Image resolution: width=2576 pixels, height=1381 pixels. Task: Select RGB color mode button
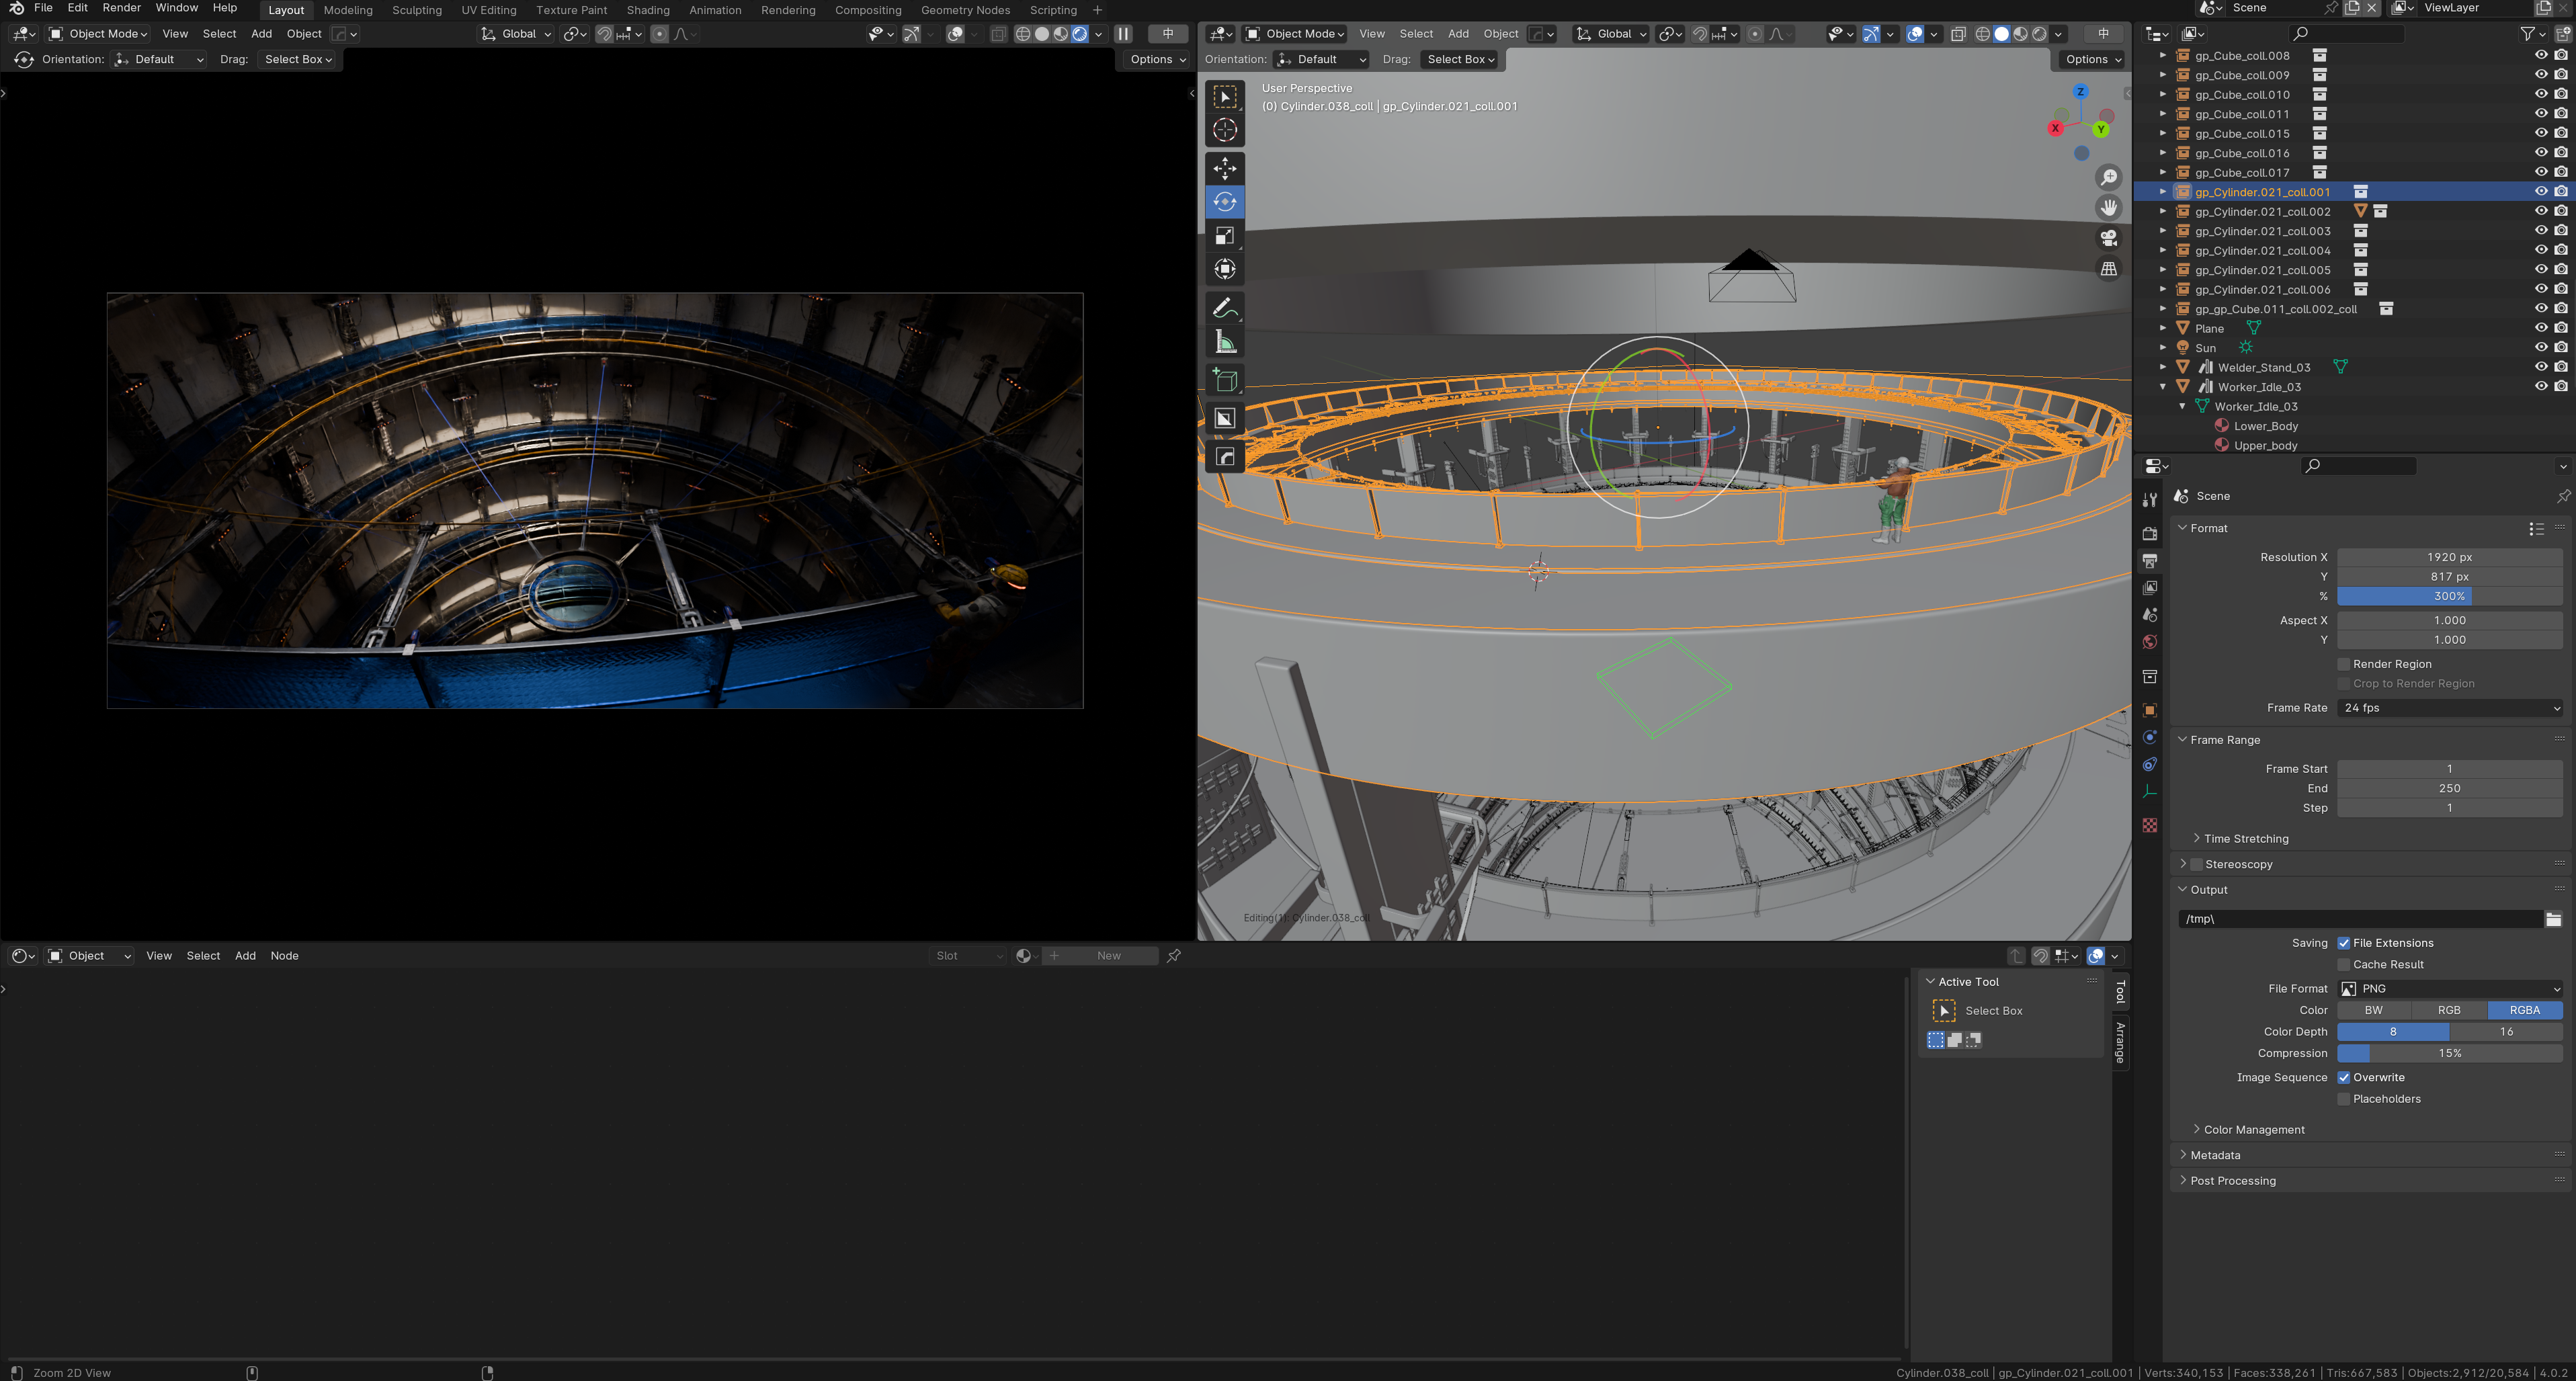2449,1010
